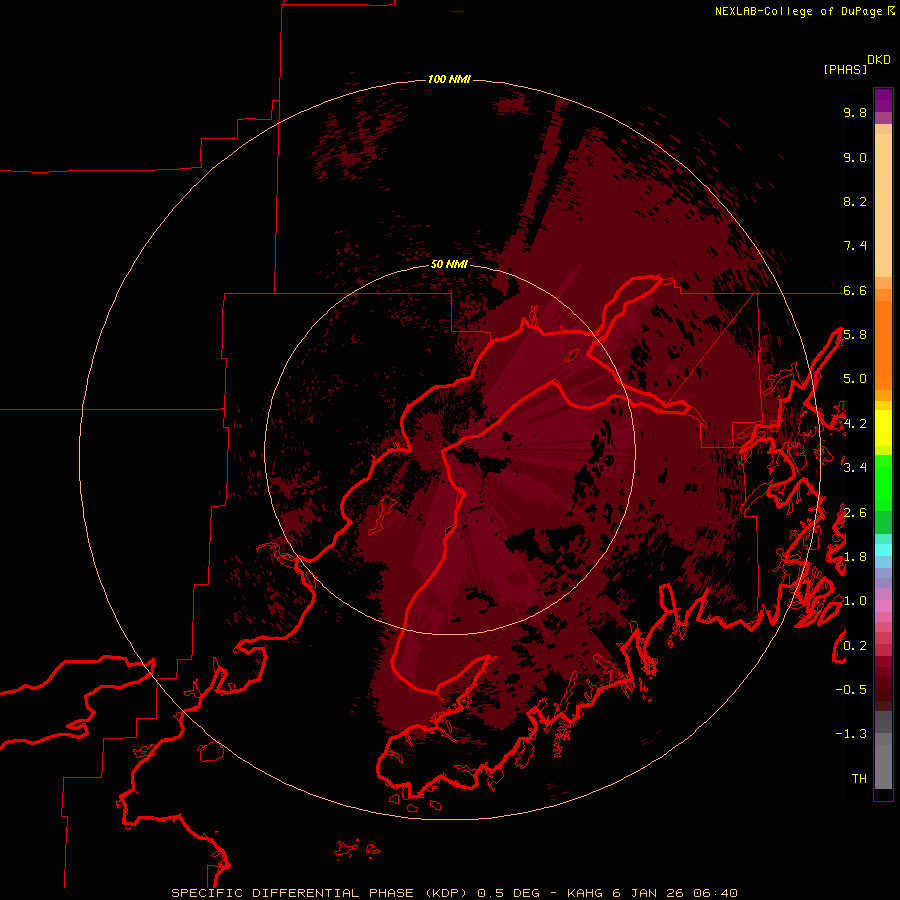Click the -0.5 value on the color scale
Screen dimensions: 900x900
851,690
